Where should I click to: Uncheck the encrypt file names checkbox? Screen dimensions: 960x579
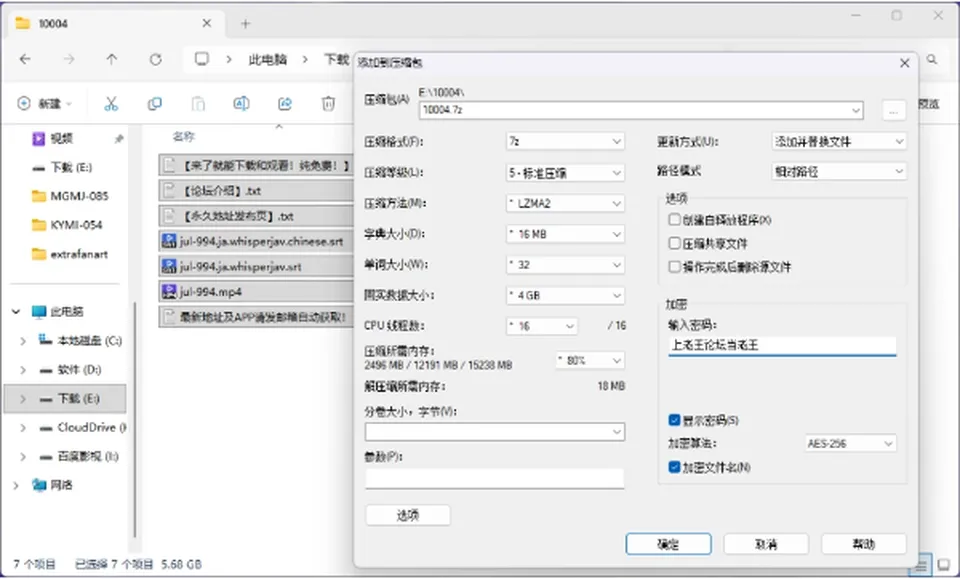pyautogui.click(x=675, y=468)
